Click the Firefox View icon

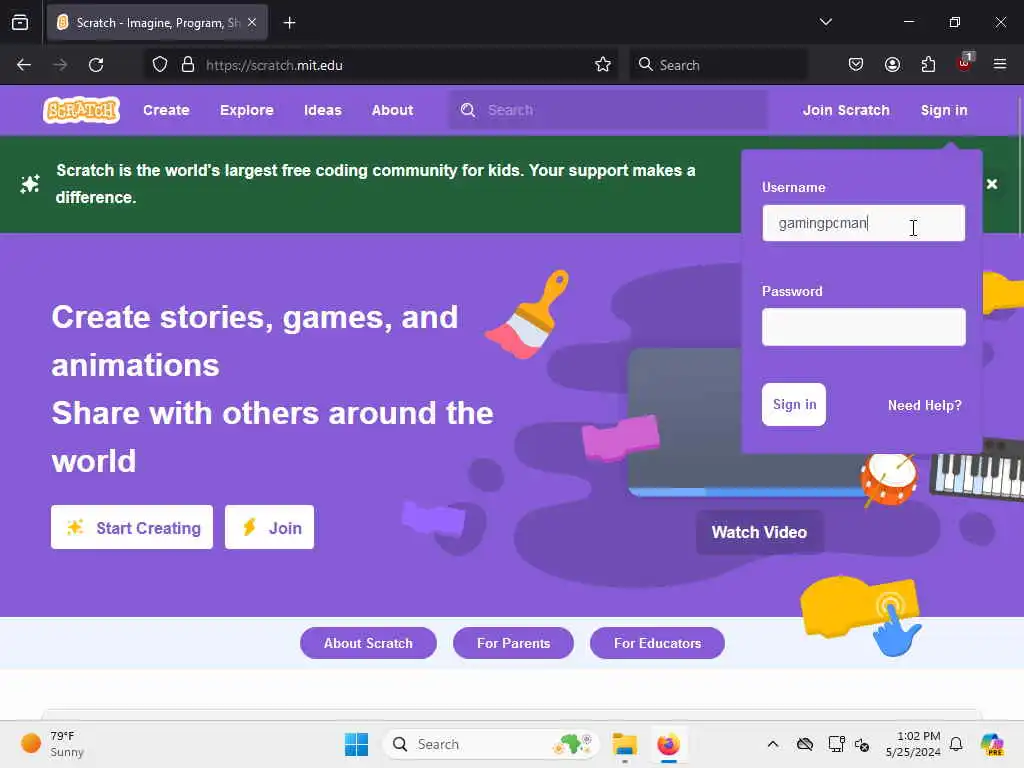[20, 23]
